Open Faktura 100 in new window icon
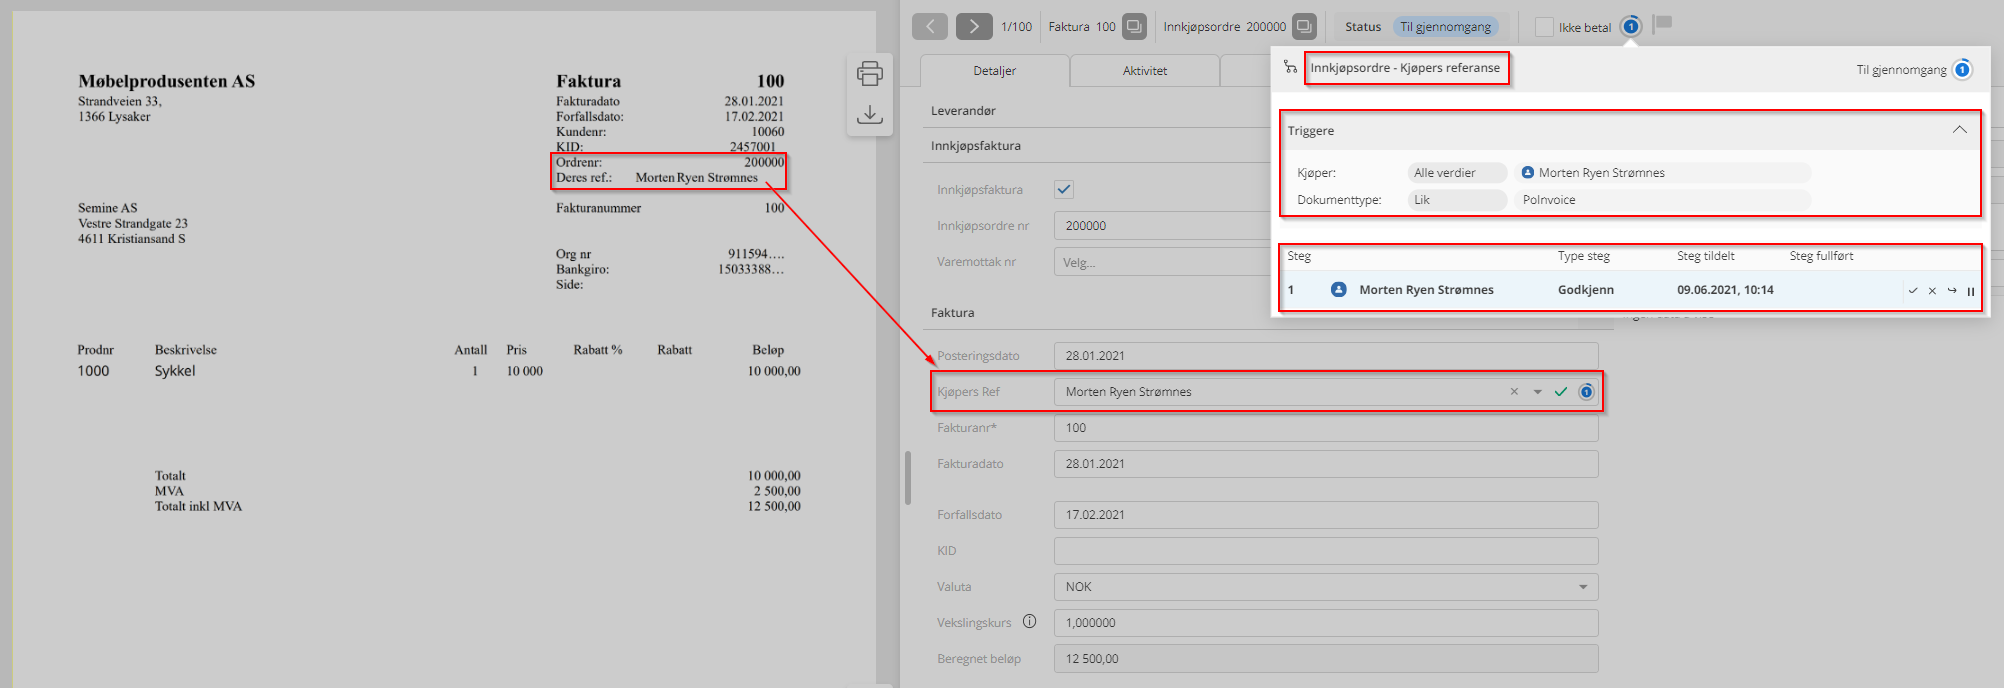2004x688 pixels. pos(1134,27)
